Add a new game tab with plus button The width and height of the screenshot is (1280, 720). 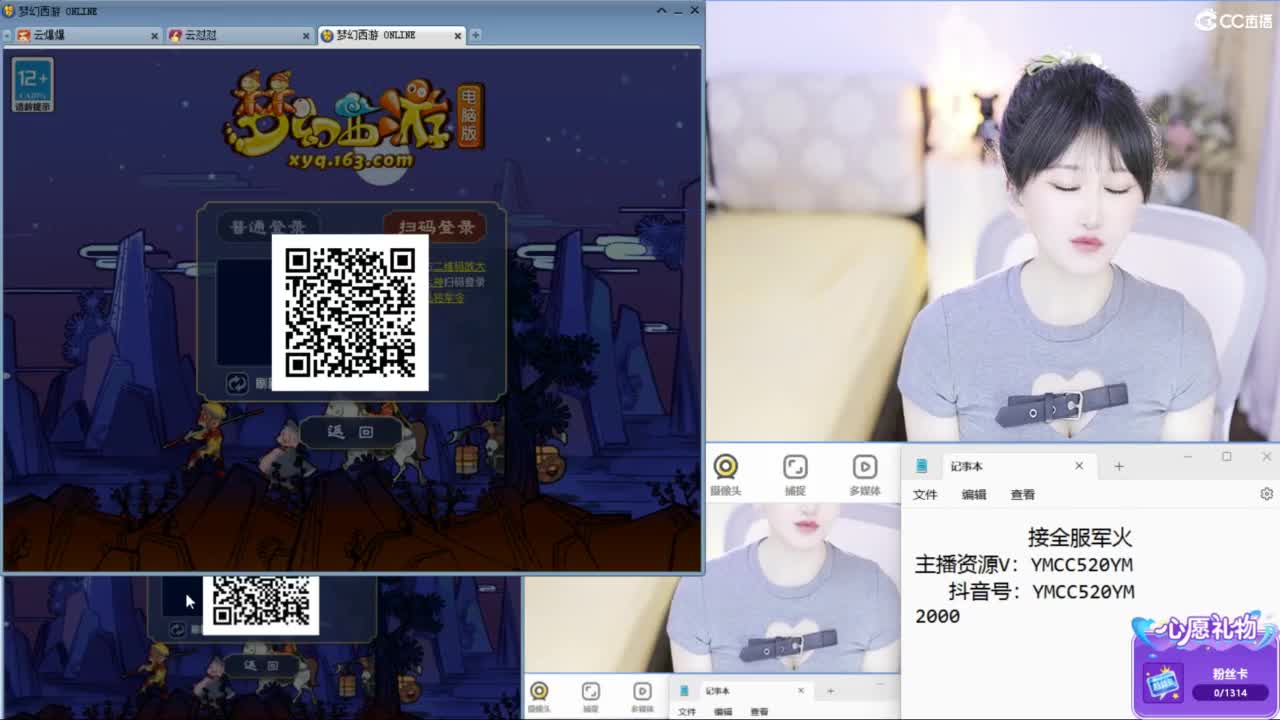[x=476, y=35]
